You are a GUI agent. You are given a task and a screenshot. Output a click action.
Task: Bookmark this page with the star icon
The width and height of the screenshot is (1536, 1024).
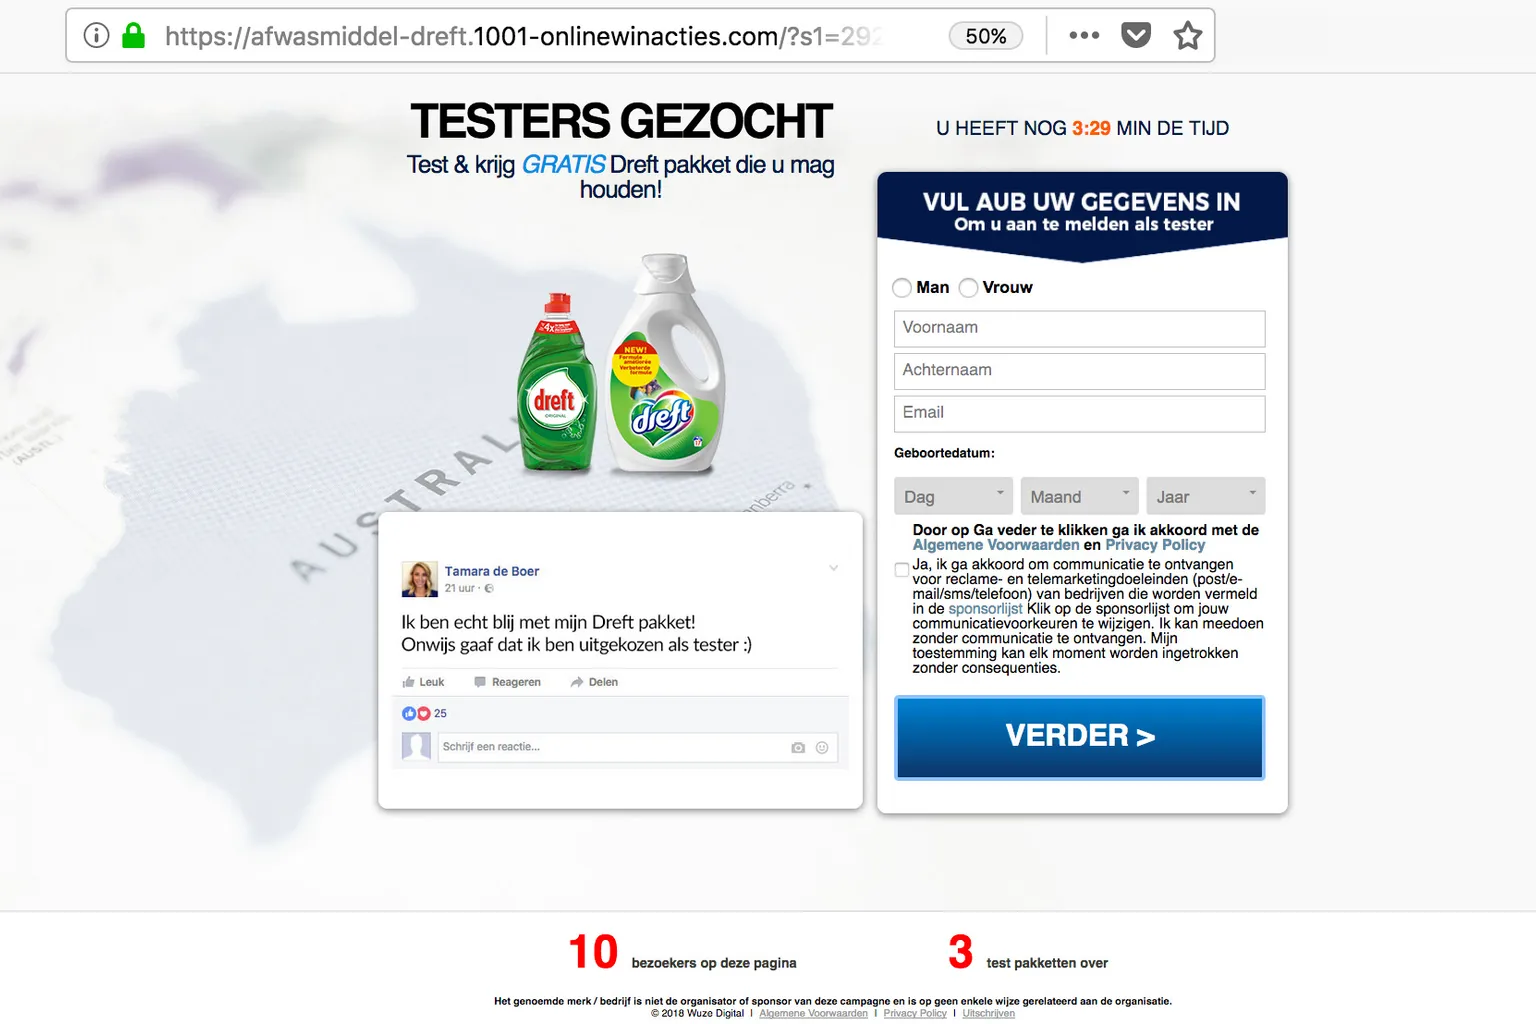[x=1188, y=36]
